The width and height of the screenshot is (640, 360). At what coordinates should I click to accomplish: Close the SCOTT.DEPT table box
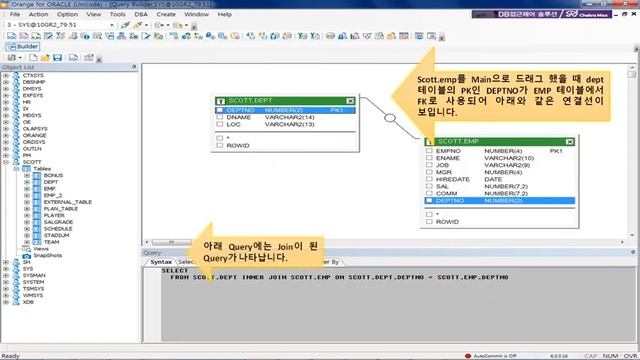350,101
